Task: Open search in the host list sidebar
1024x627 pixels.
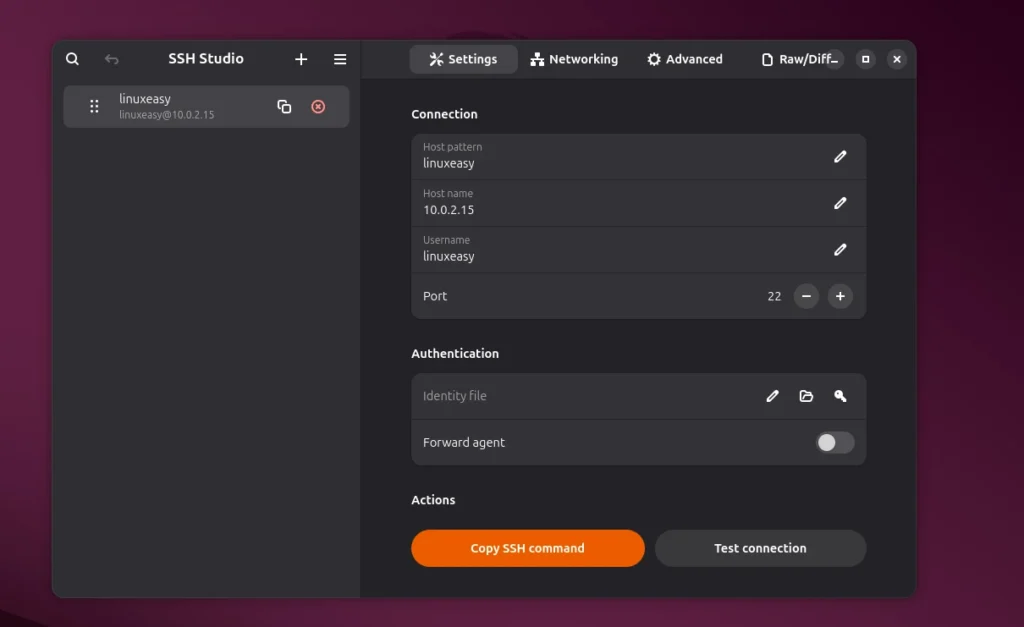Action: pos(72,58)
